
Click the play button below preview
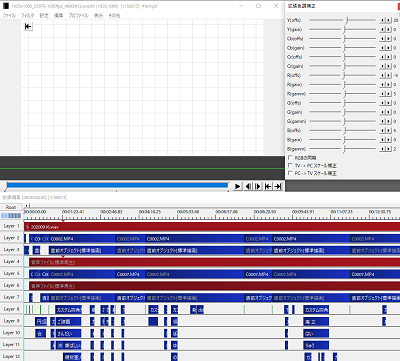[237, 186]
